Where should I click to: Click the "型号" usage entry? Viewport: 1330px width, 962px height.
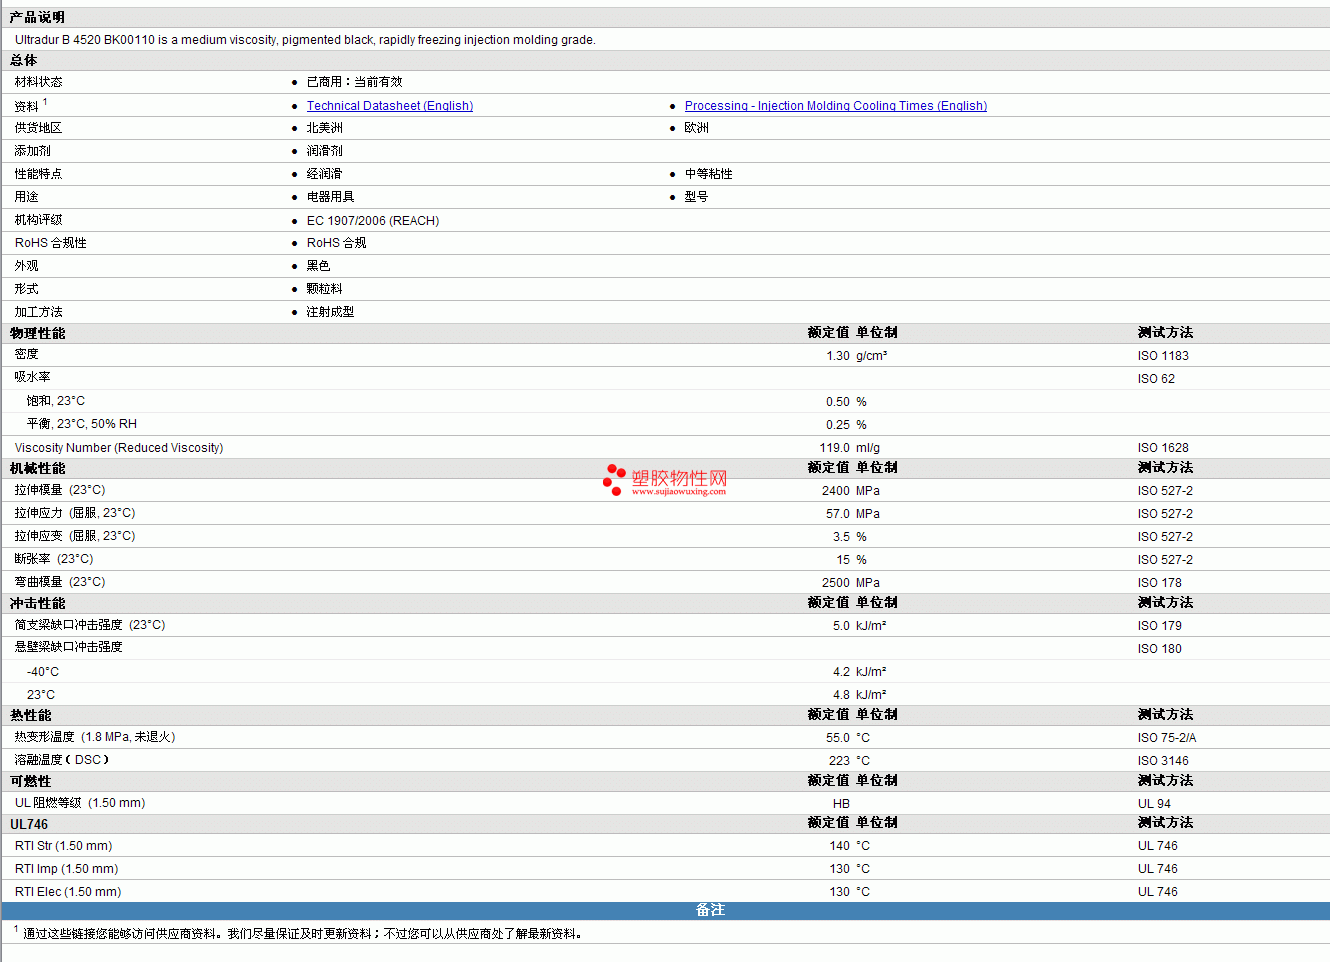(x=697, y=197)
